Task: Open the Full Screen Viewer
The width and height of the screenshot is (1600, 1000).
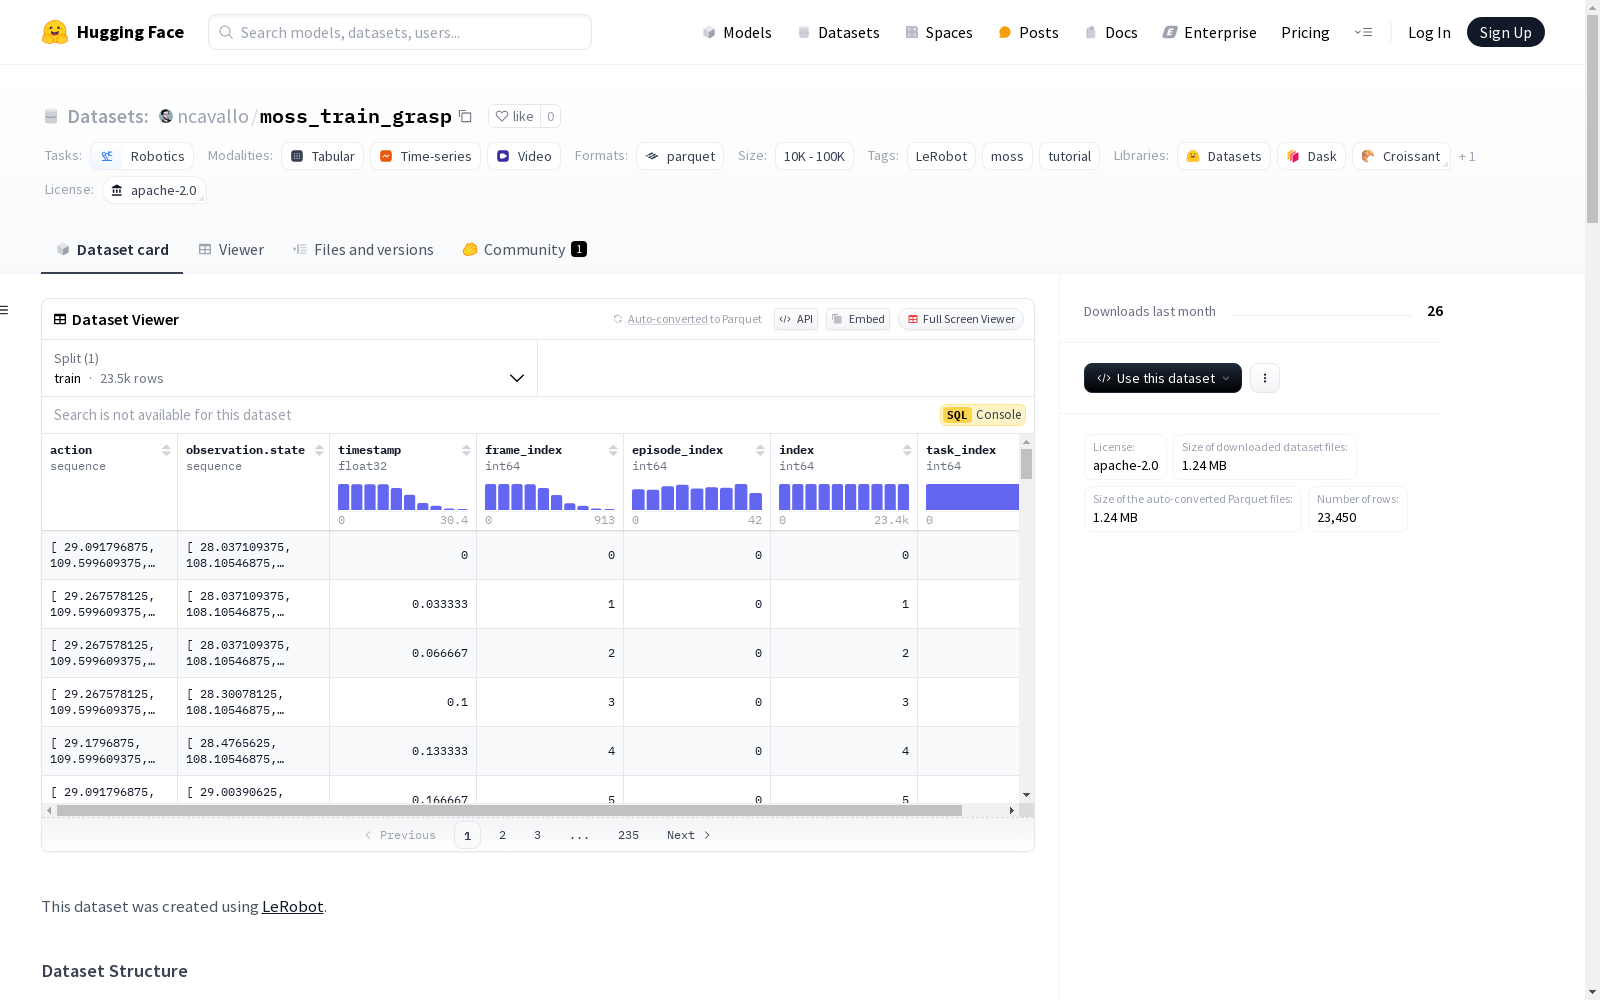Action: pos(961,319)
